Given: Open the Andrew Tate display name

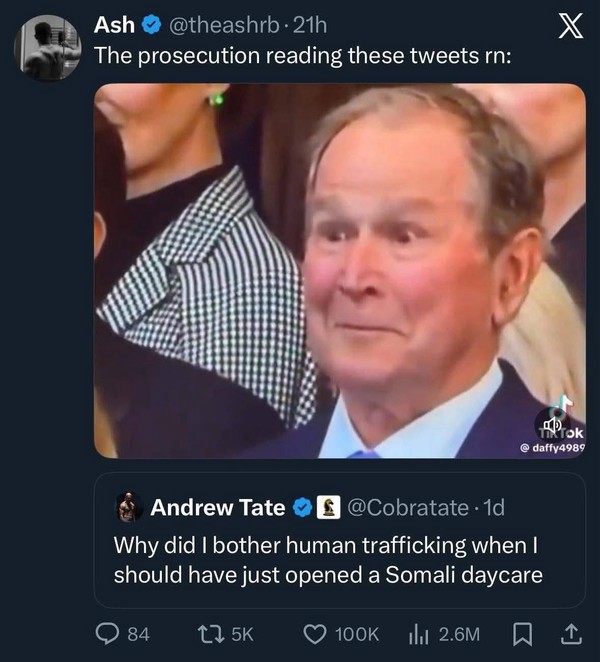Looking at the screenshot, I should (218, 508).
